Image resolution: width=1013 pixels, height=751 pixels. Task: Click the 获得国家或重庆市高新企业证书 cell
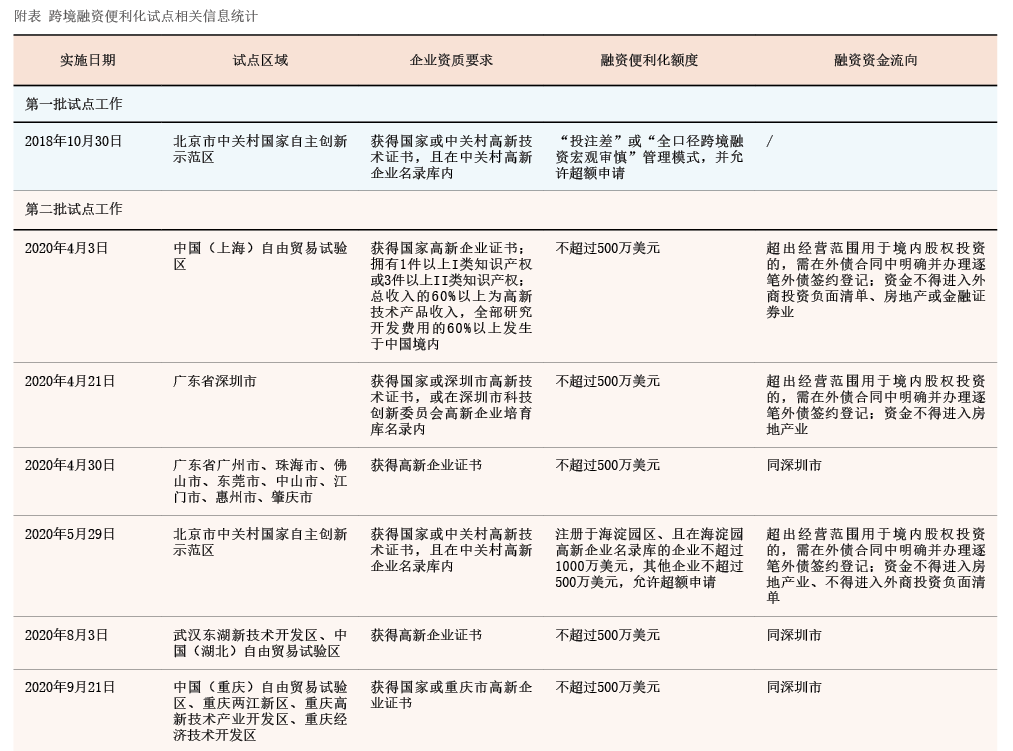point(452,695)
